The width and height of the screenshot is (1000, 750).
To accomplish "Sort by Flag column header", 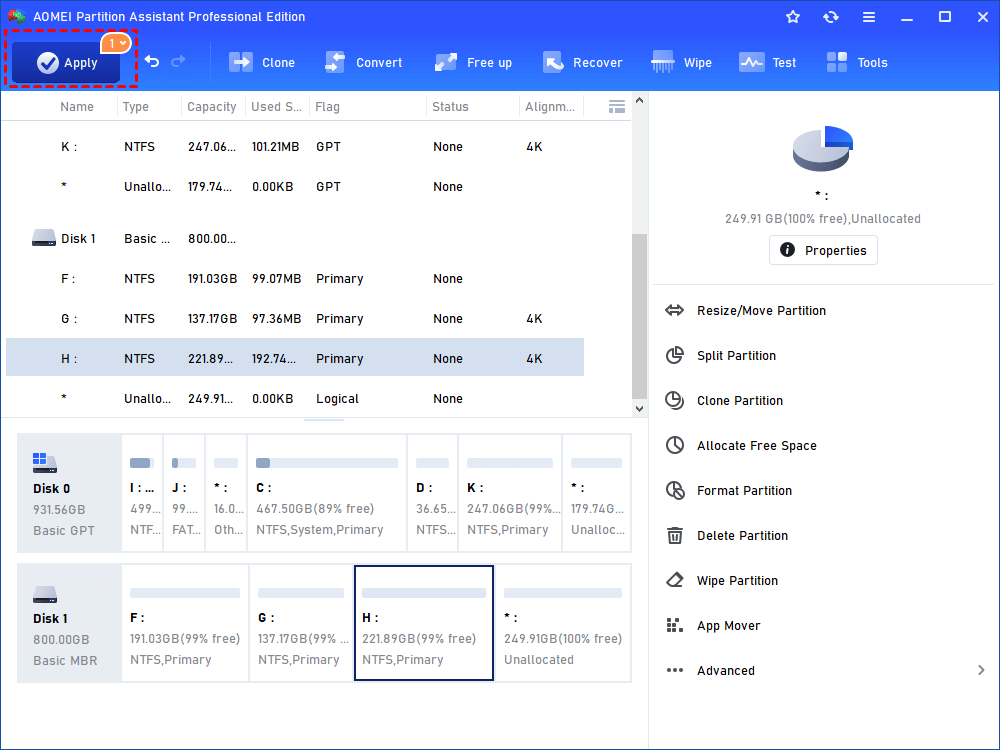I will (x=327, y=107).
